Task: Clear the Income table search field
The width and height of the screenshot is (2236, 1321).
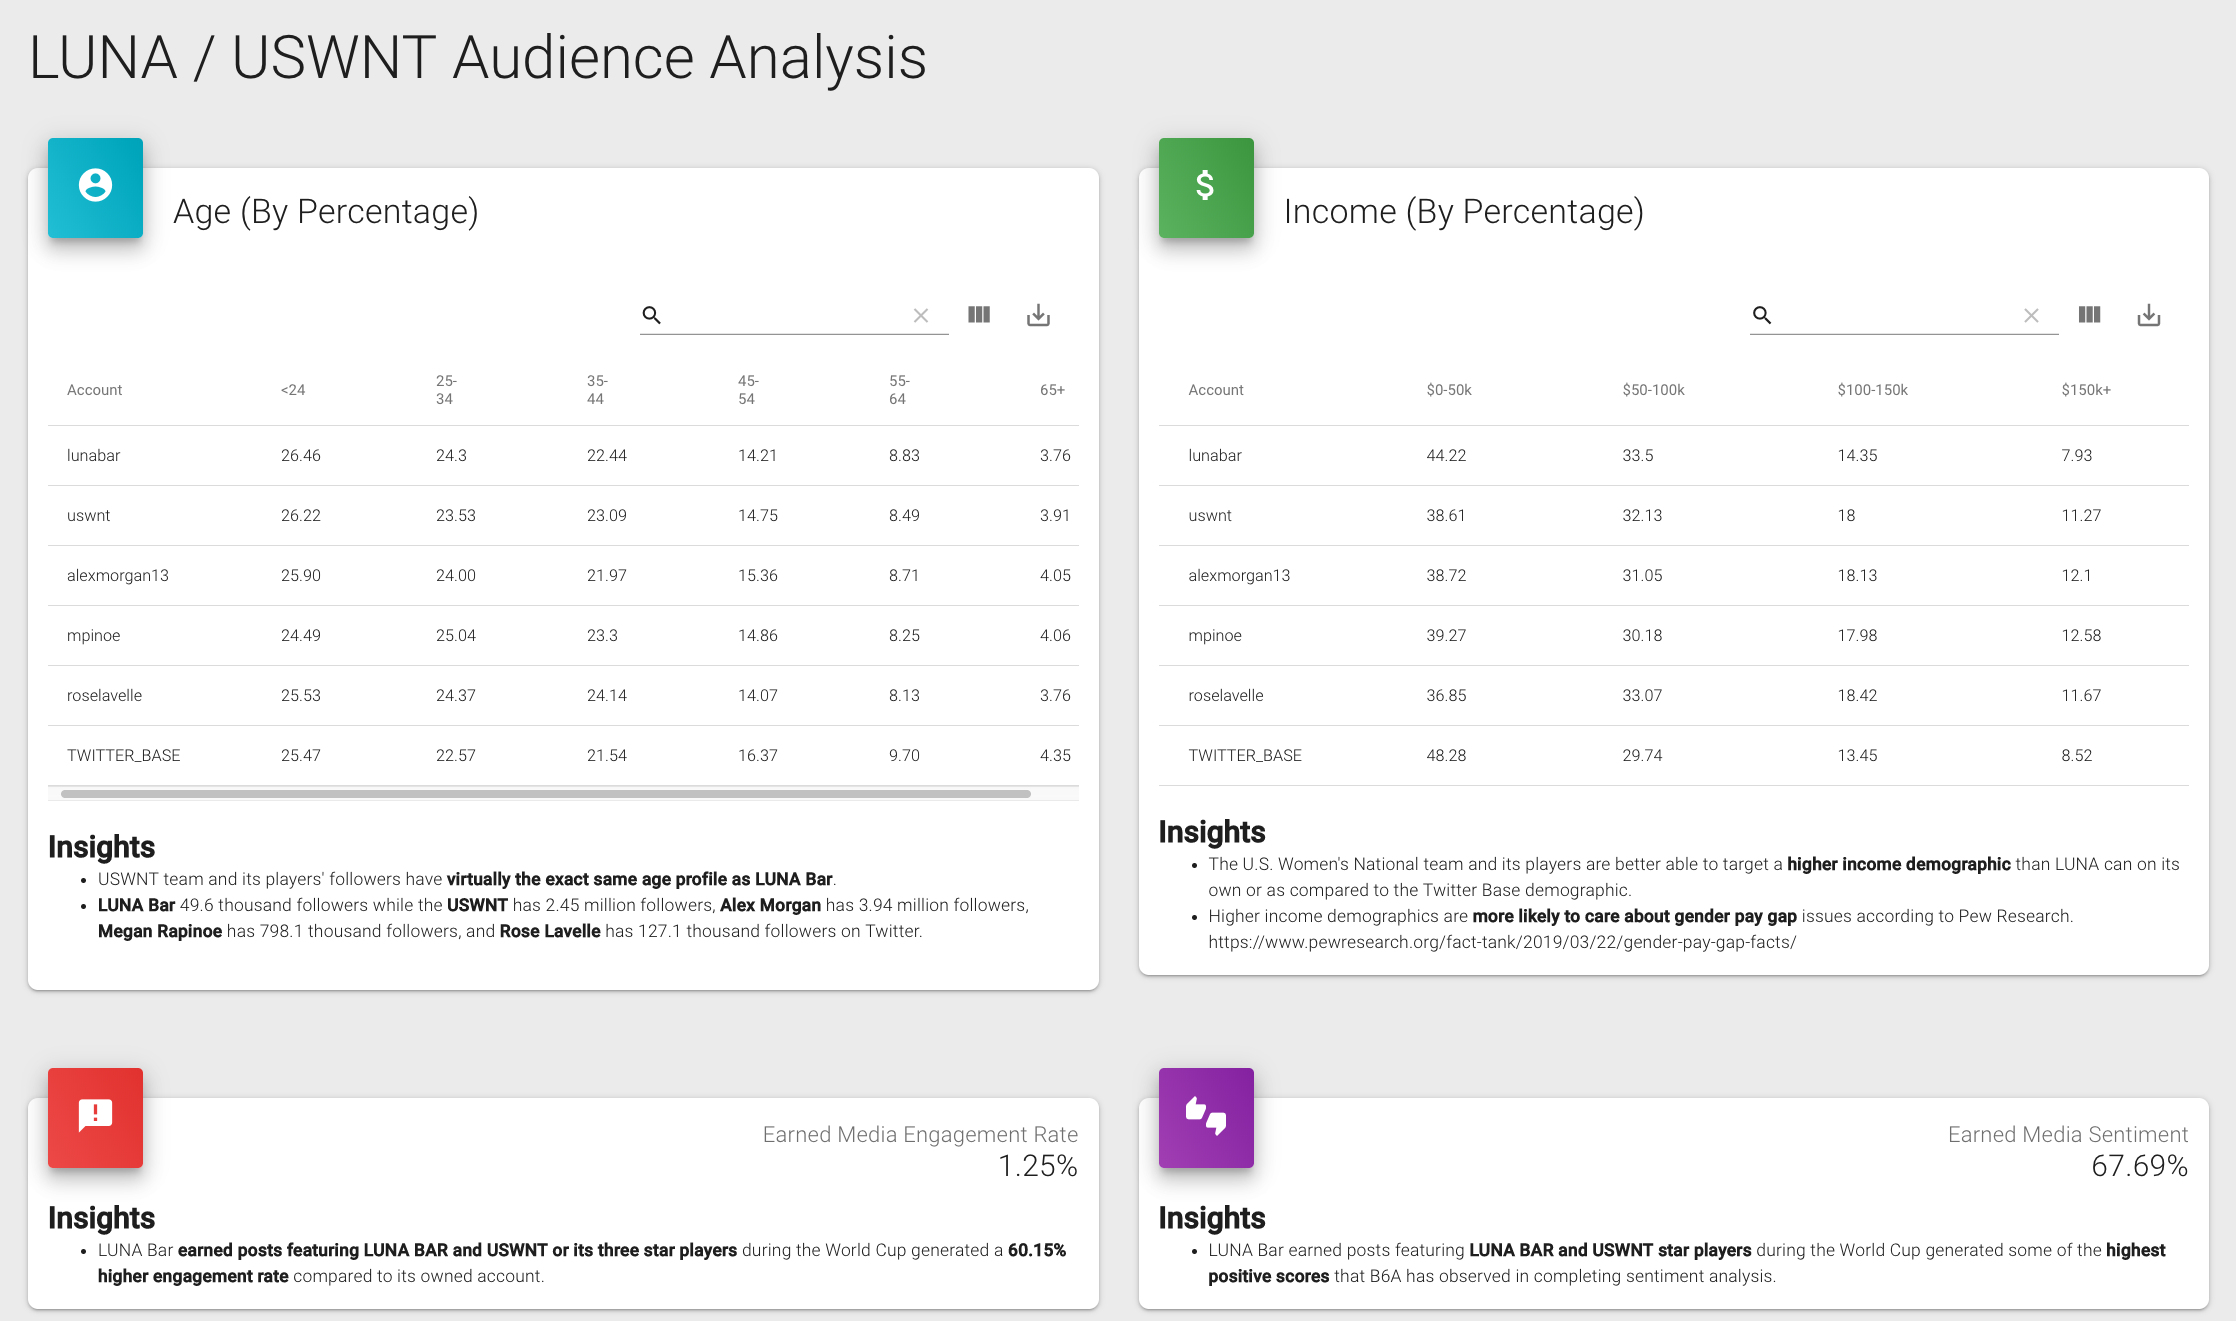Action: (x=2031, y=315)
